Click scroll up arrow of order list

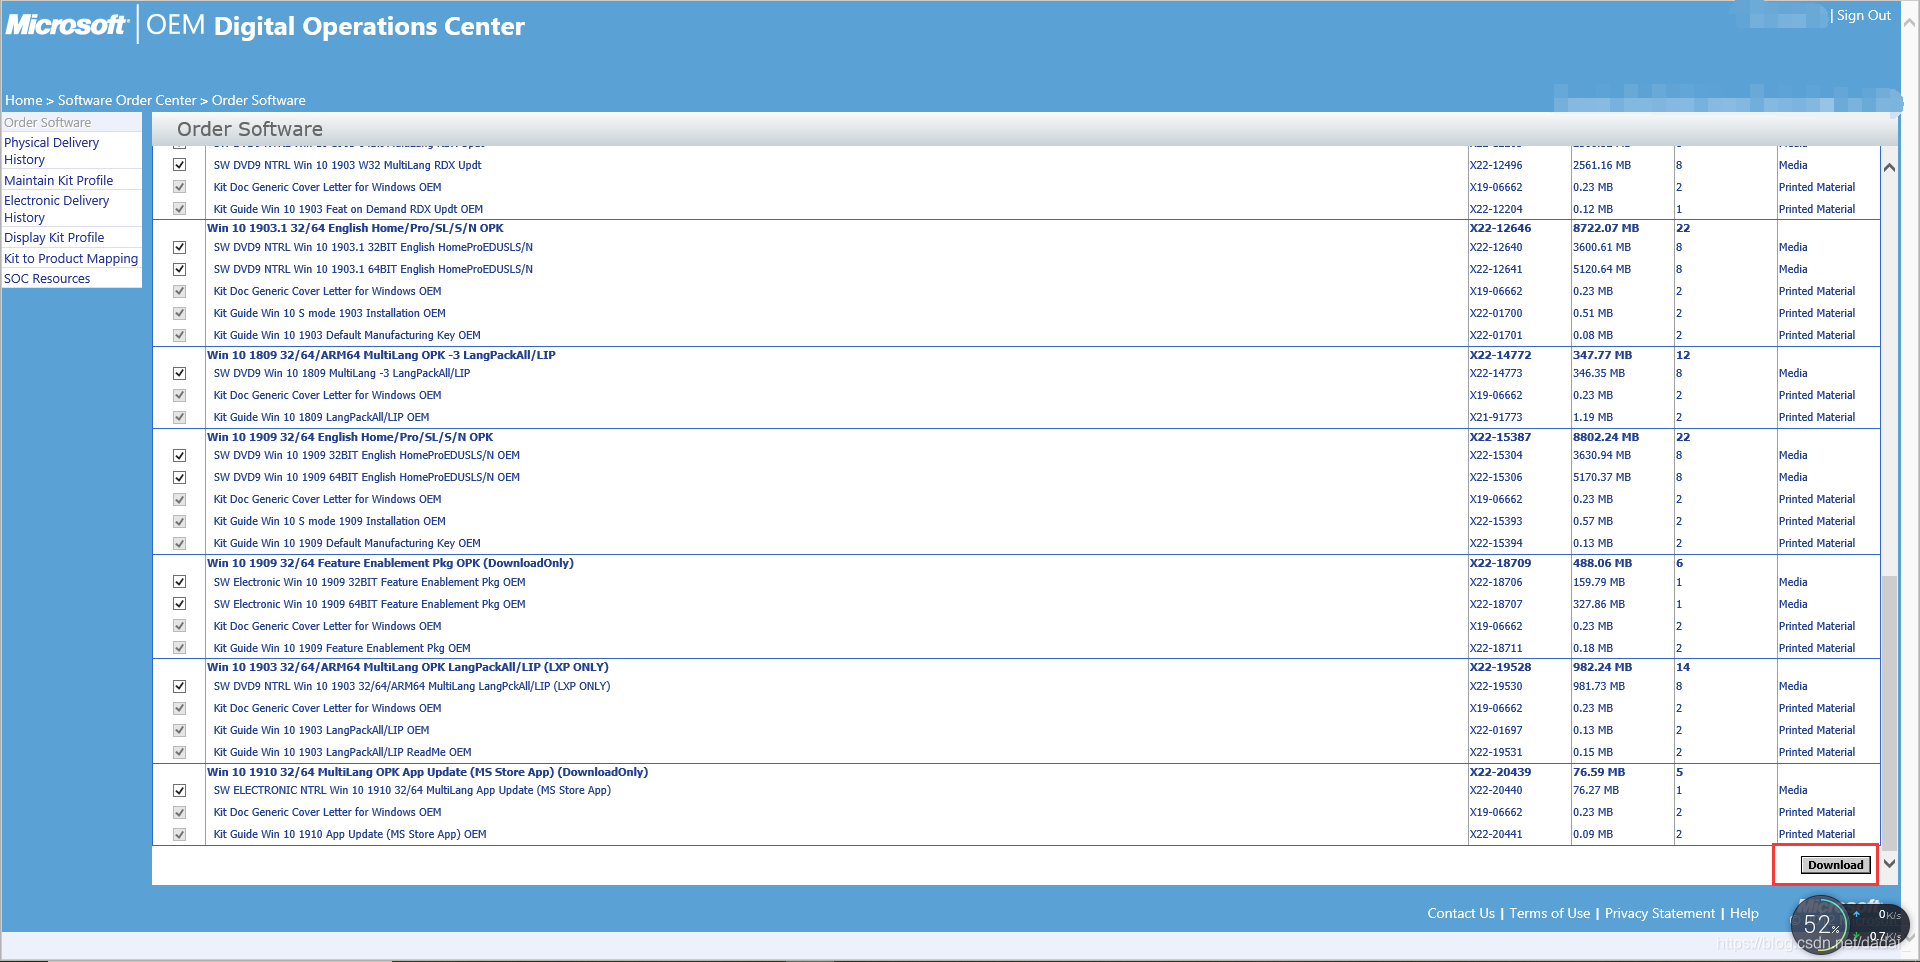pyautogui.click(x=1889, y=167)
